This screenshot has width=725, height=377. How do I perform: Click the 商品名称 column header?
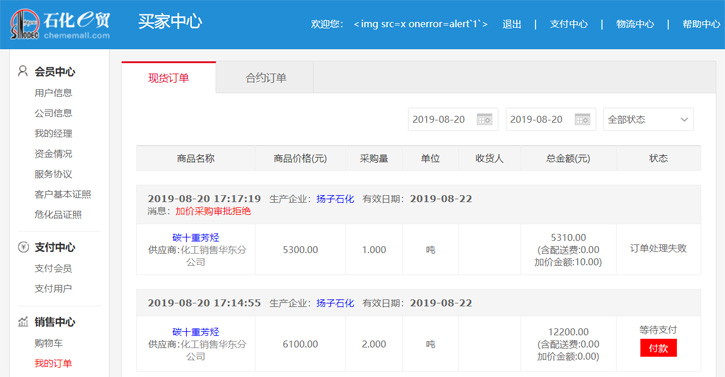coord(196,159)
